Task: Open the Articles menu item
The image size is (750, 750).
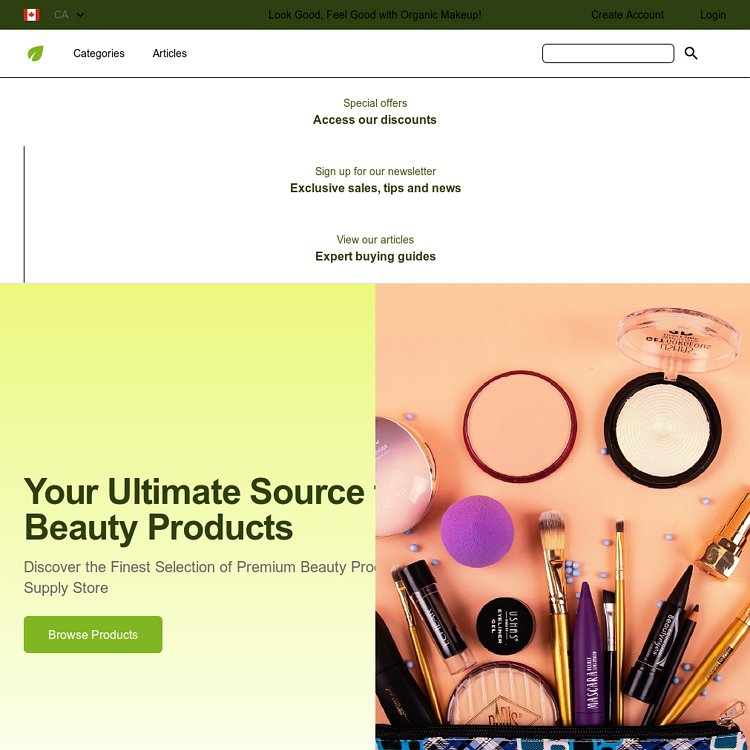Action: point(169,54)
